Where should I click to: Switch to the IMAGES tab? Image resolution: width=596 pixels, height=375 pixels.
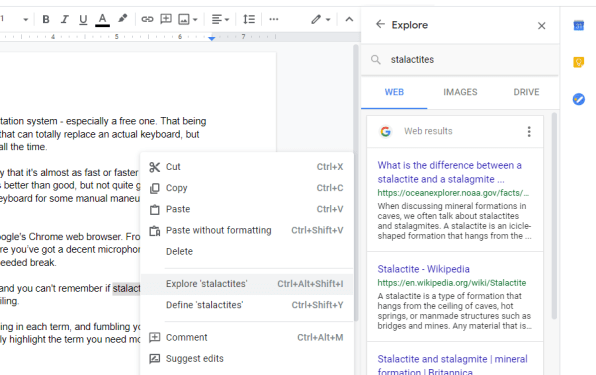(460, 92)
